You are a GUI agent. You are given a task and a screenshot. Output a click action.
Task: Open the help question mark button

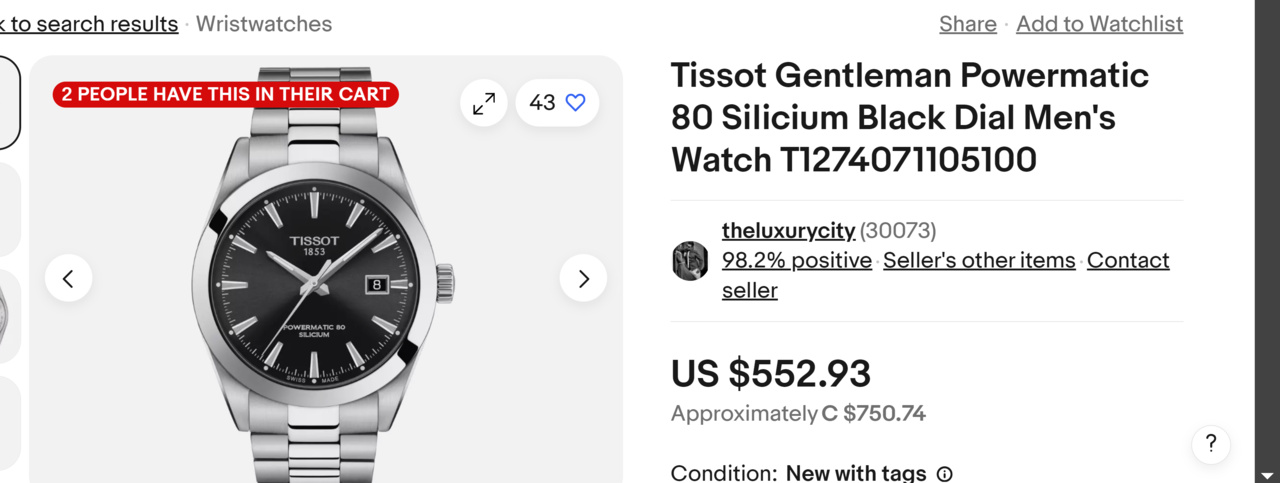pyautogui.click(x=1210, y=443)
